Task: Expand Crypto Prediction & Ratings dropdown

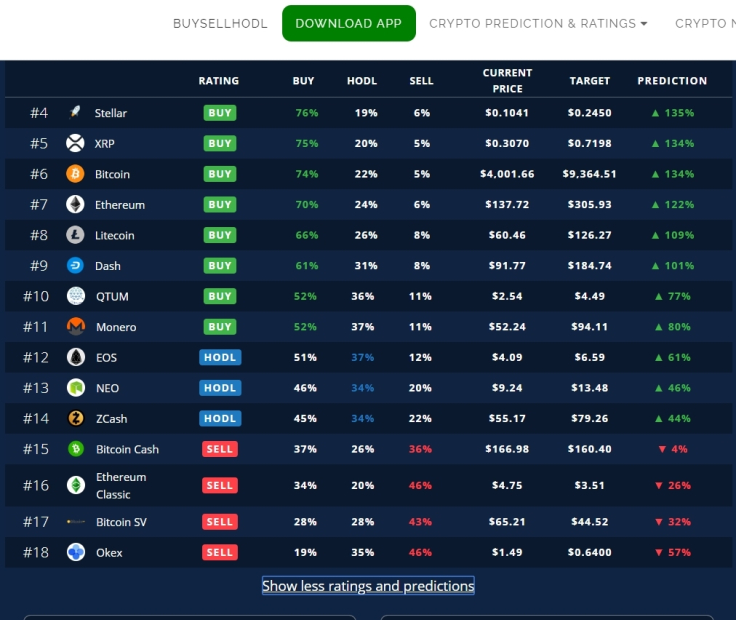Action: pos(538,23)
